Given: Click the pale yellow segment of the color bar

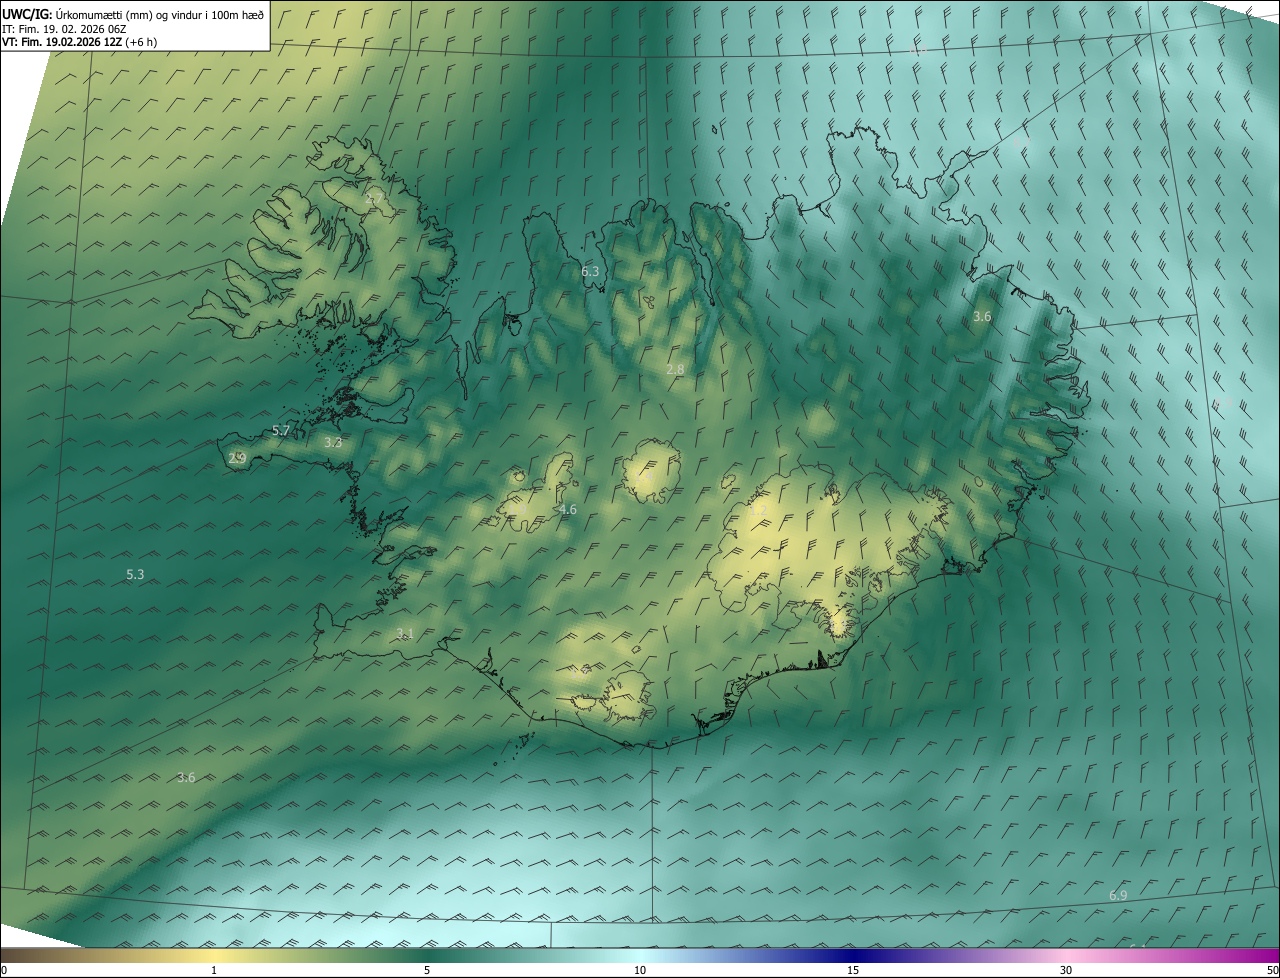Looking at the screenshot, I should click(214, 955).
